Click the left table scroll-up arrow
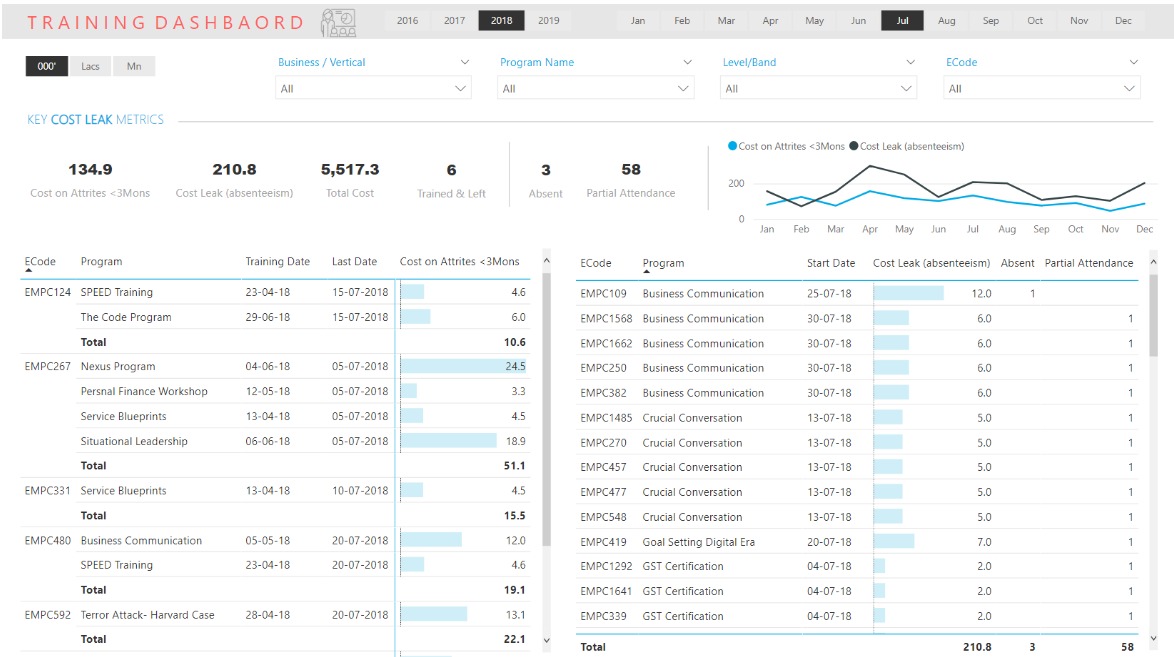This screenshot has width=1174, height=657. coord(546,261)
